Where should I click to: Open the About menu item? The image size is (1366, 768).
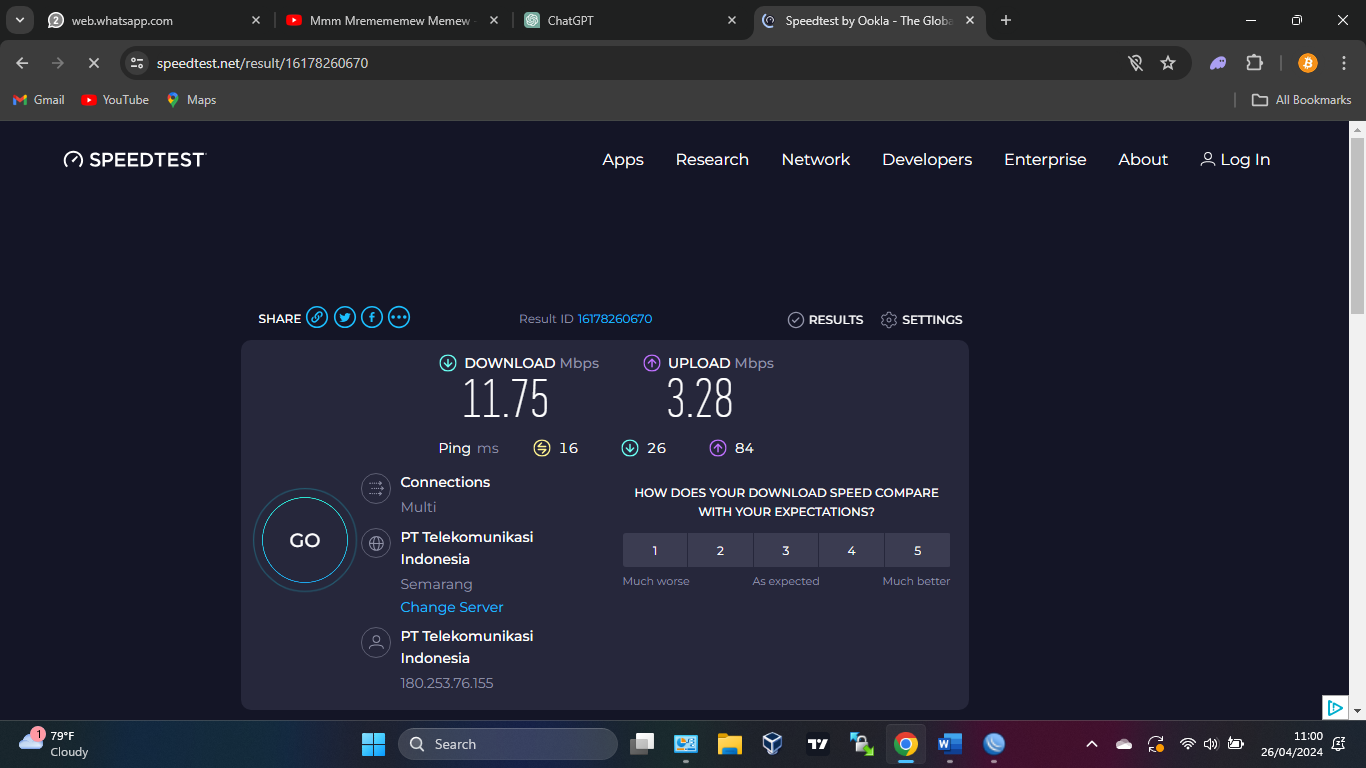[1143, 160]
